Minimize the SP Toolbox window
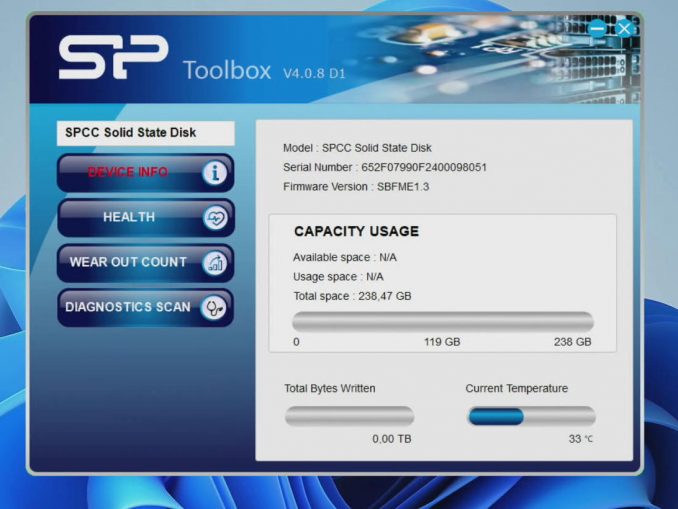This screenshot has width=678, height=509. tap(598, 29)
